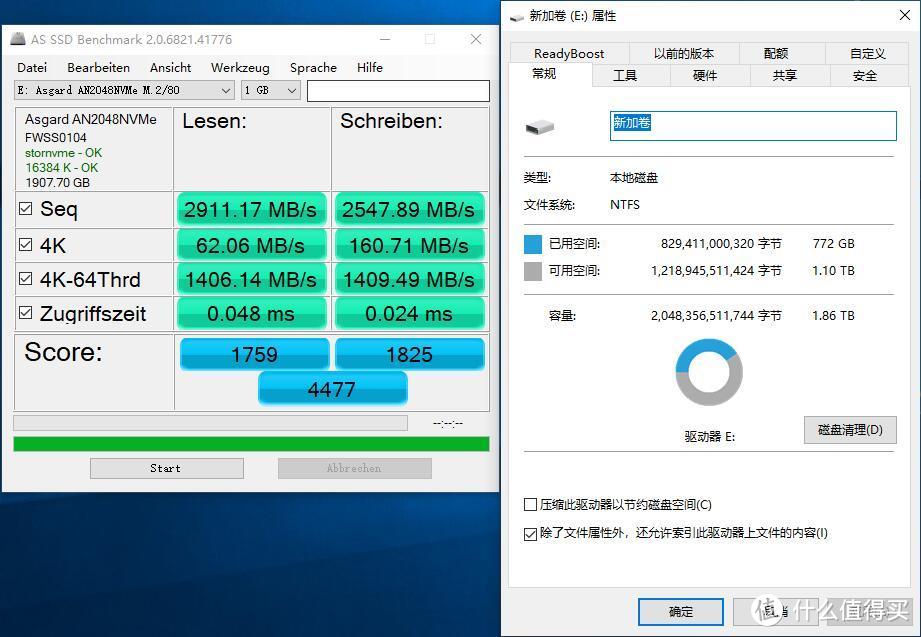Enable compress this drive checkbox
Screen dimensions: 921x637
coord(530,505)
